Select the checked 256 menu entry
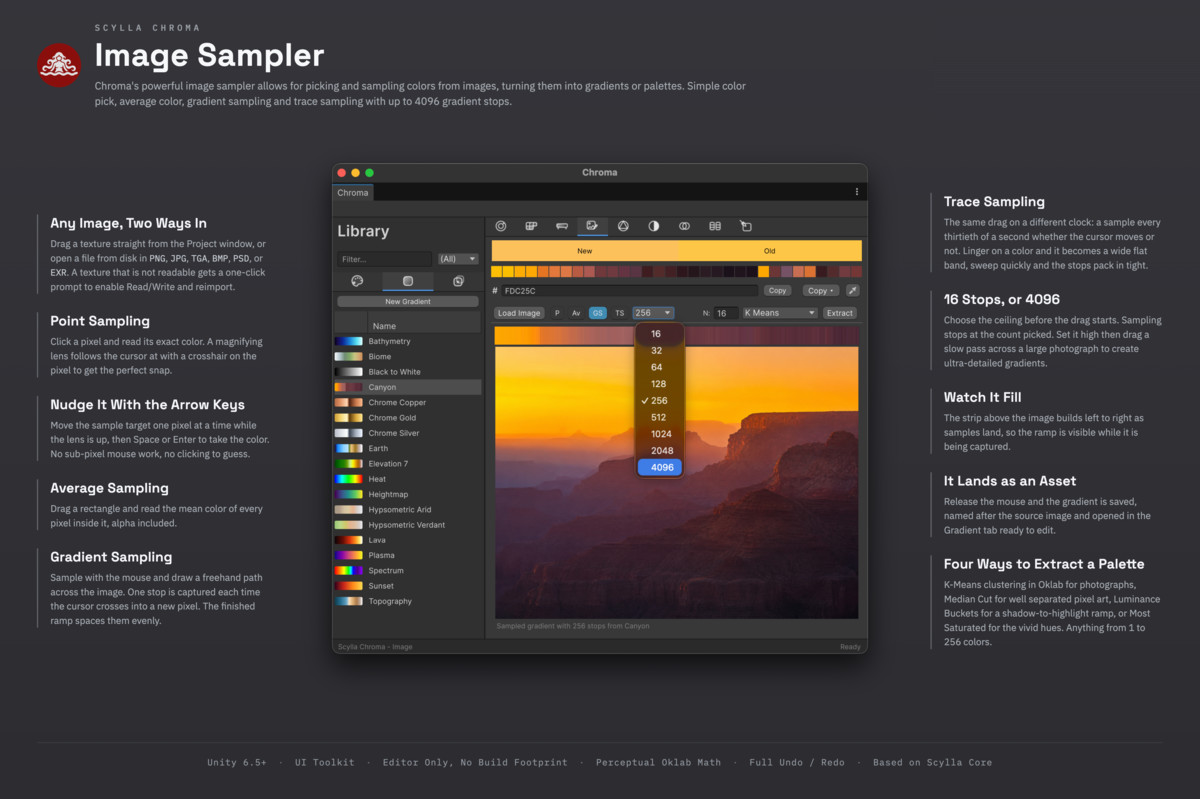Image resolution: width=1200 pixels, height=799 pixels. (660, 401)
